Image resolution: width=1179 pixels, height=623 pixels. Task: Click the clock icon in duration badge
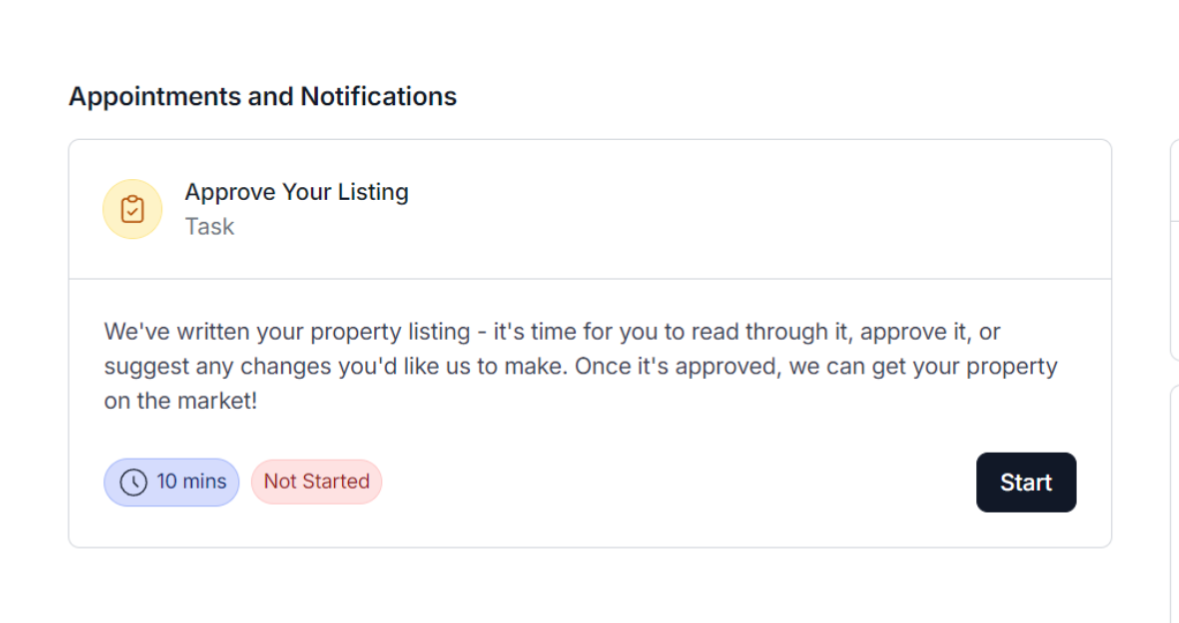click(x=134, y=482)
